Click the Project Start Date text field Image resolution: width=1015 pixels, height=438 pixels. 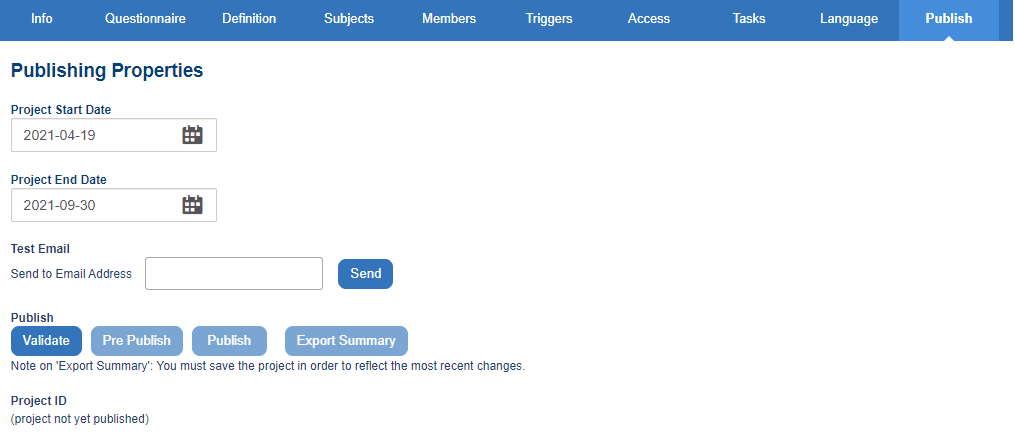114,135
